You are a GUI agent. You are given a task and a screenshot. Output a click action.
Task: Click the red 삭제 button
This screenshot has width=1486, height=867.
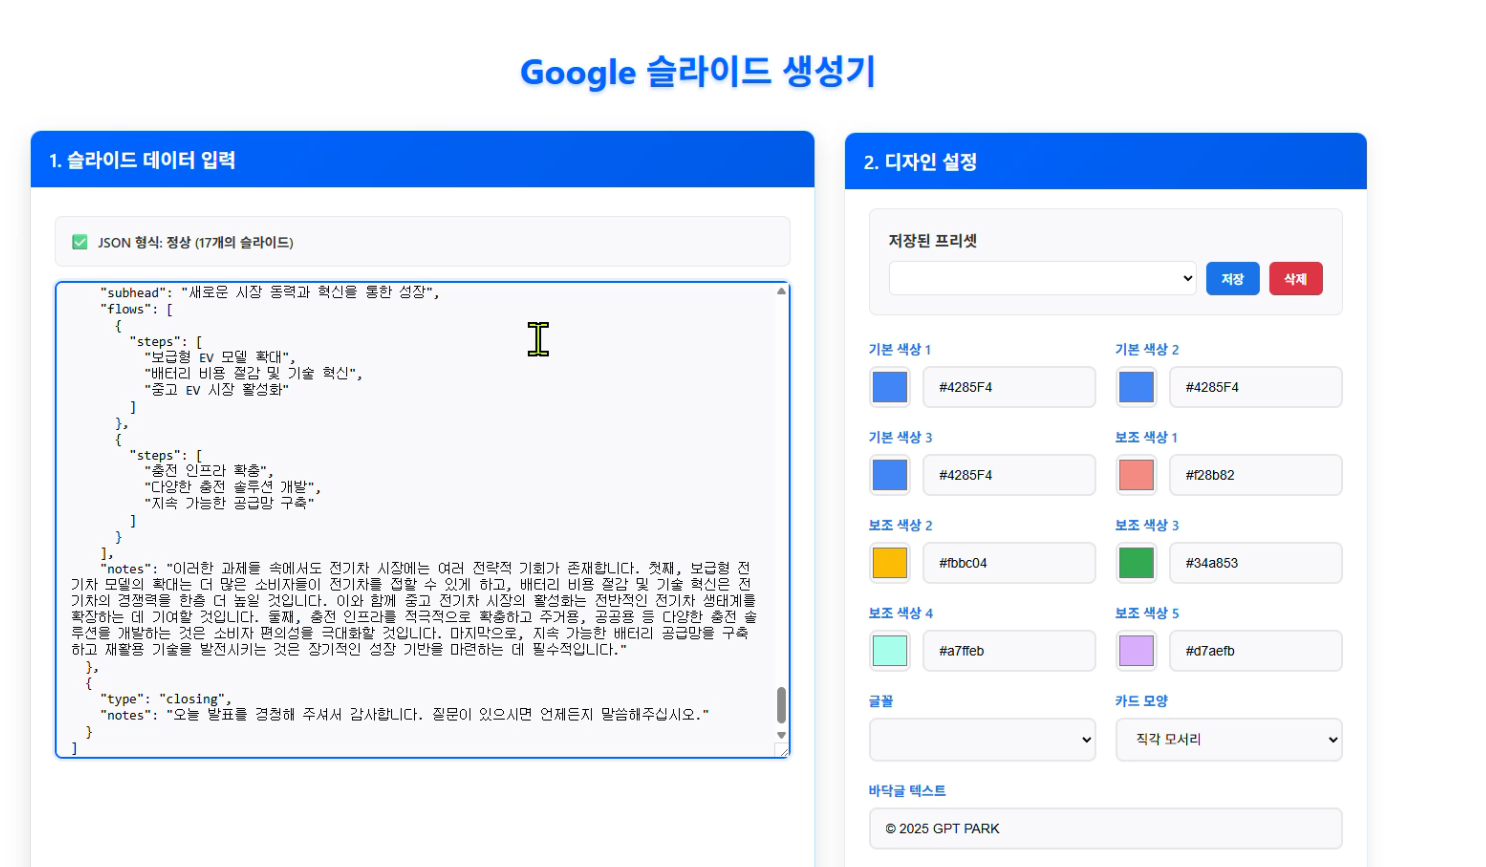[1295, 279]
